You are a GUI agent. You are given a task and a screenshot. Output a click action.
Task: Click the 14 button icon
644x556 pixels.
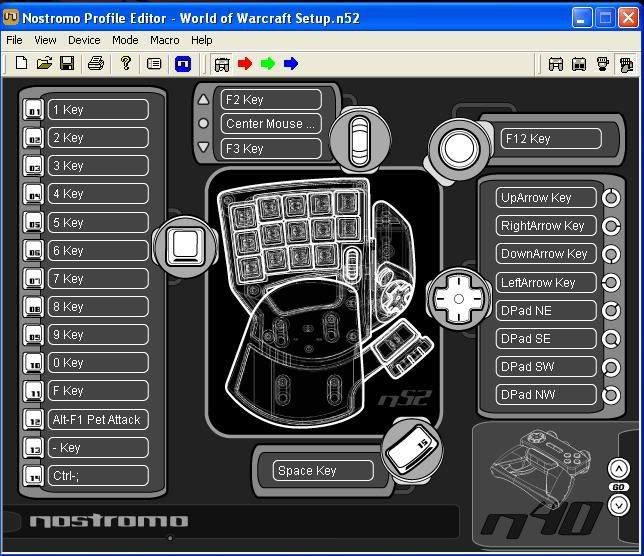pyautogui.click(x=34, y=476)
